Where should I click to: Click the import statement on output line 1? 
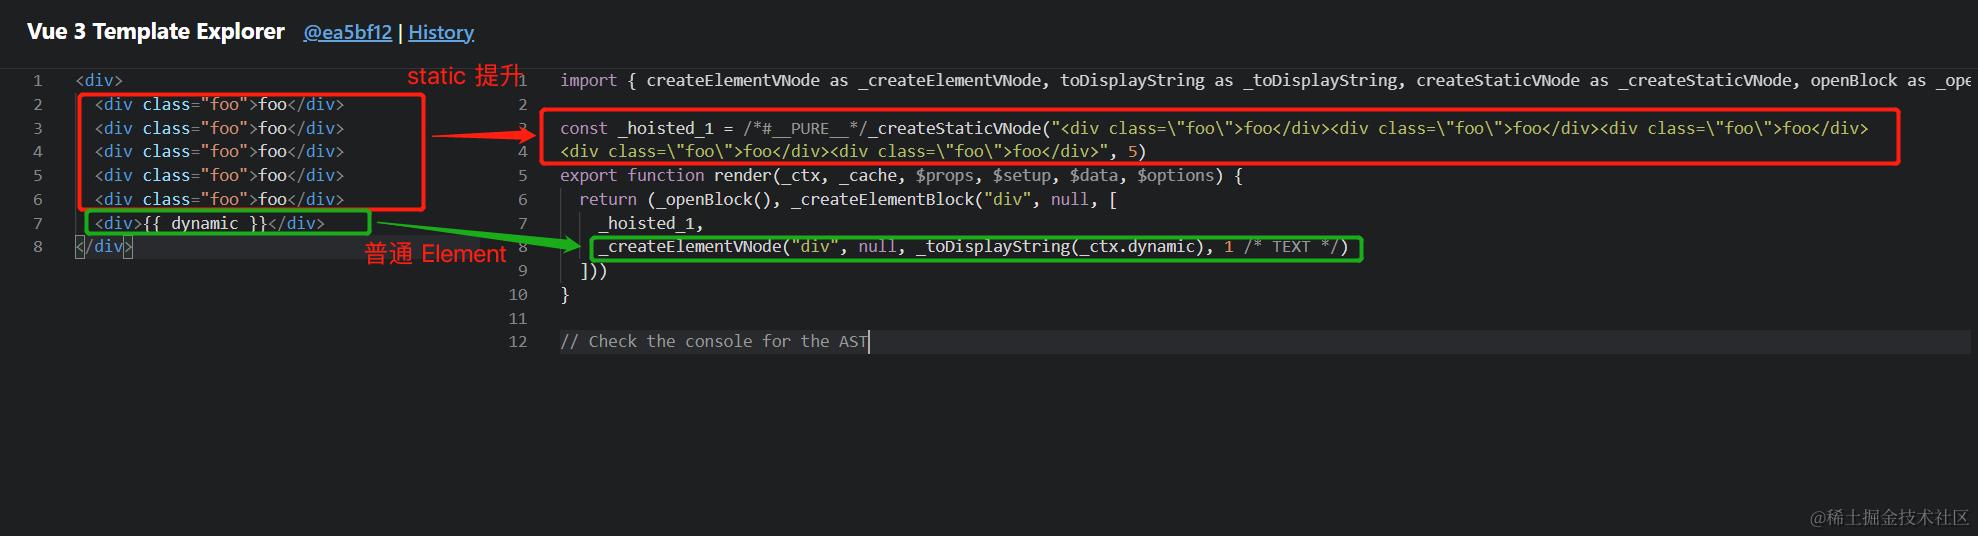coord(1264,81)
